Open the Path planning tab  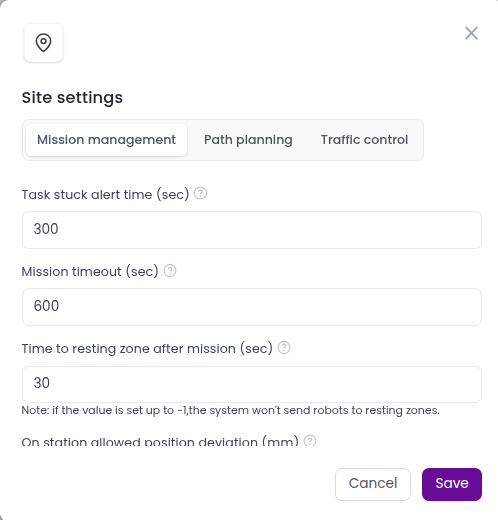tap(248, 140)
